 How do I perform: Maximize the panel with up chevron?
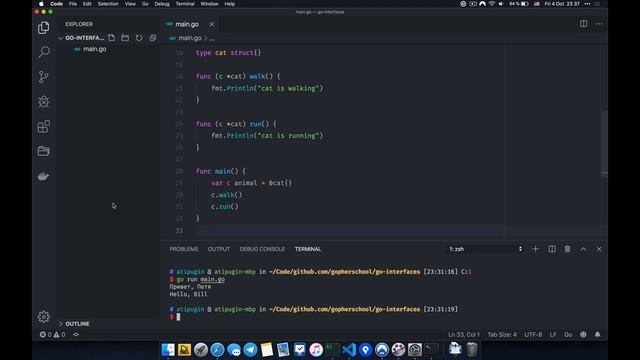pyautogui.click(x=583, y=249)
